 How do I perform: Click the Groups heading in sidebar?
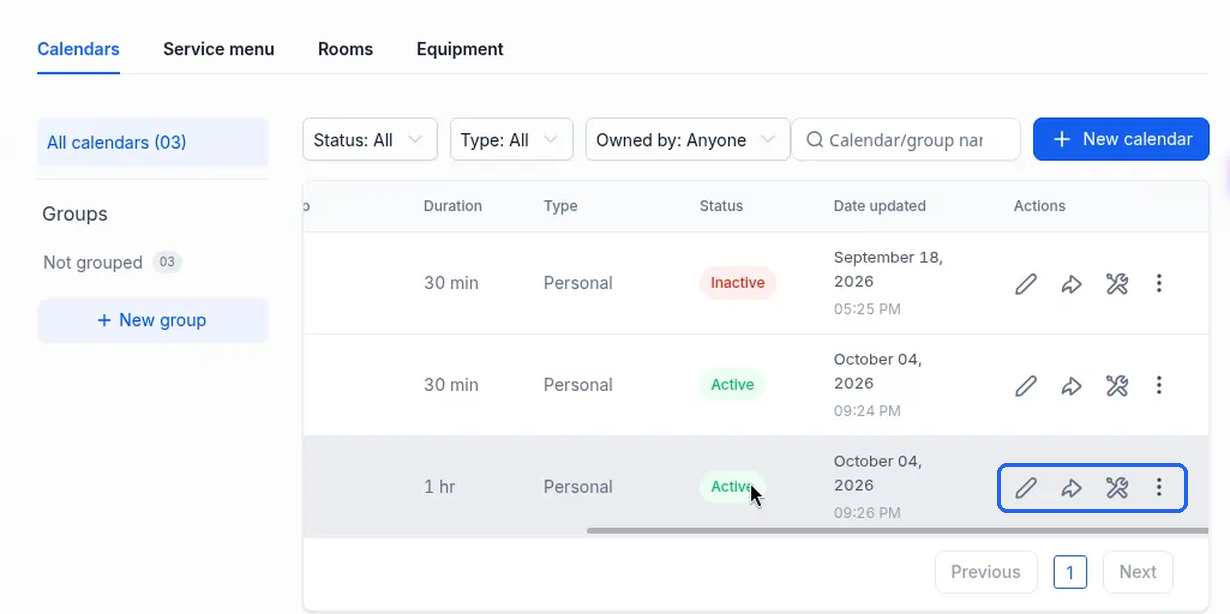(x=75, y=214)
